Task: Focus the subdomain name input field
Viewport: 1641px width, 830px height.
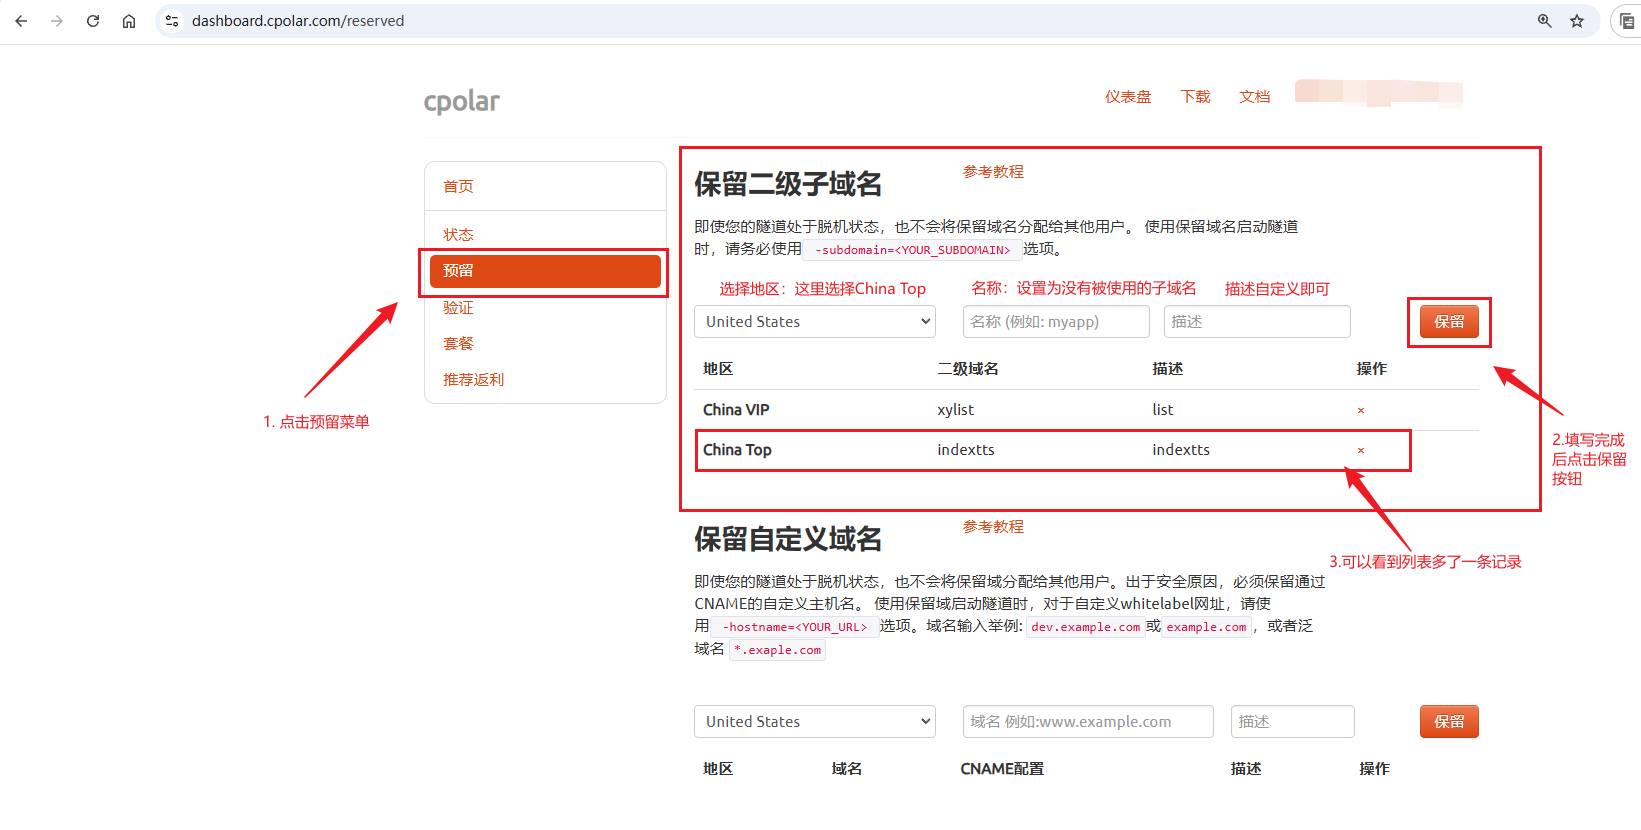Action: click(x=1056, y=321)
